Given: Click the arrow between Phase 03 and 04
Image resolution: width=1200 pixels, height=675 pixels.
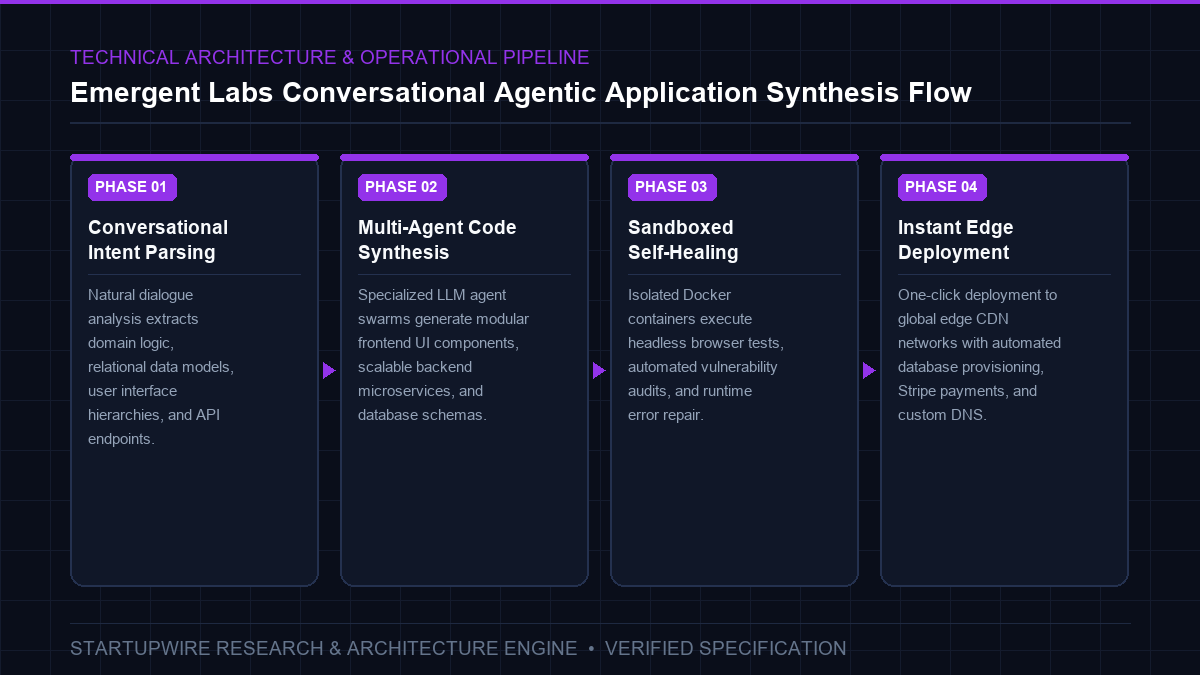Looking at the screenshot, I should coord(869,371).
